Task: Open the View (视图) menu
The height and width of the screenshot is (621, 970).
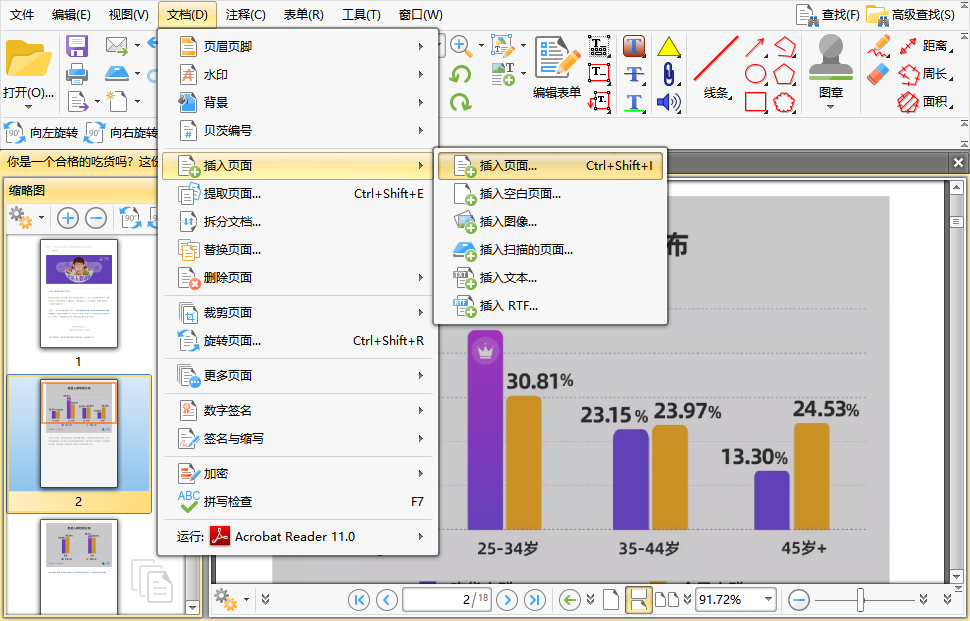Action: point(129,15)
